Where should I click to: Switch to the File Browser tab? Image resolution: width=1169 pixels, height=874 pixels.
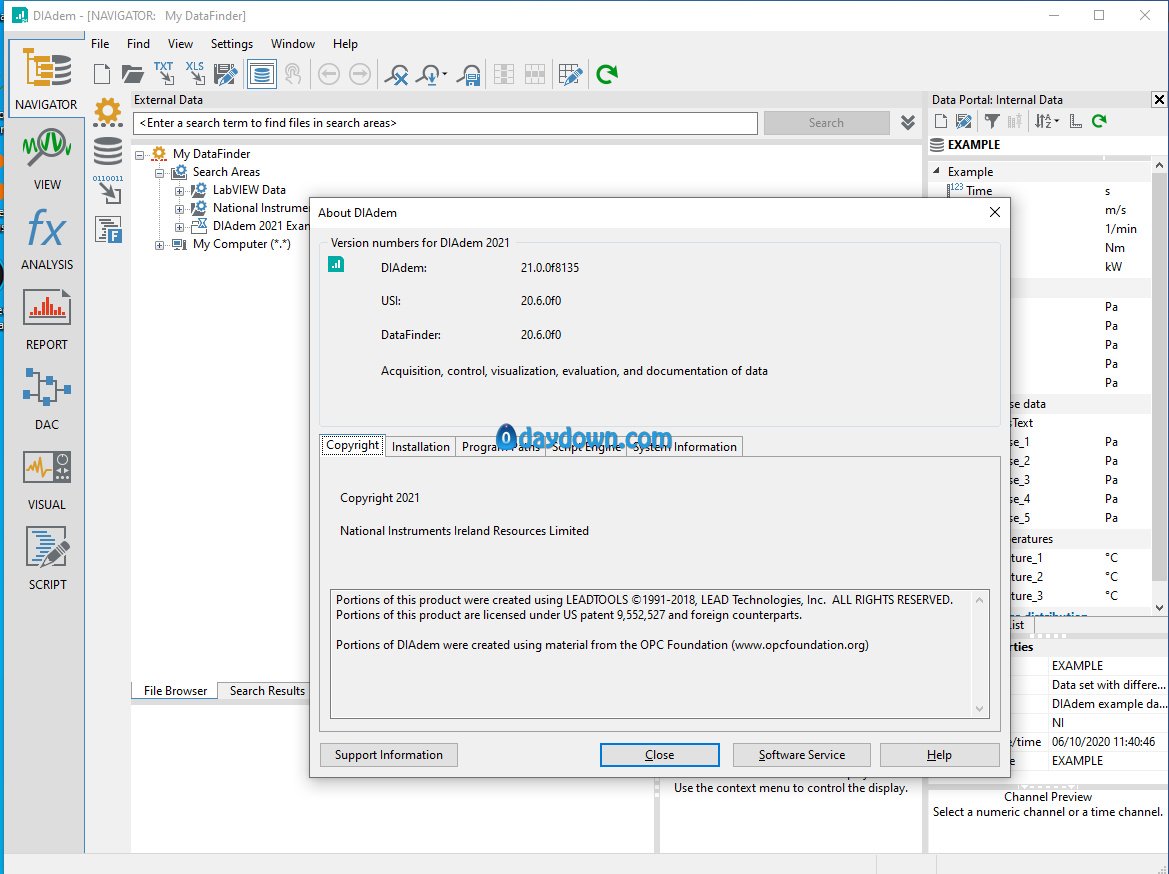[175, 691]
